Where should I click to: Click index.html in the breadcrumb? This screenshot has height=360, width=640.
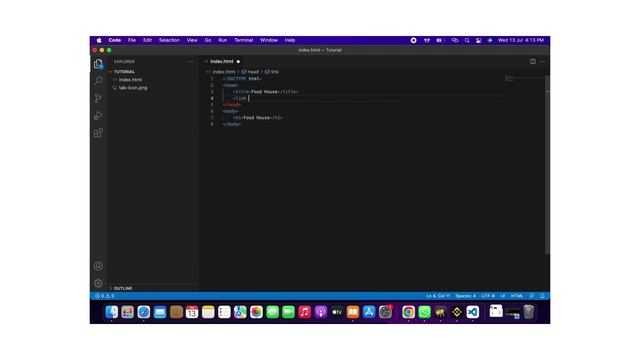[x=224, y=72]
